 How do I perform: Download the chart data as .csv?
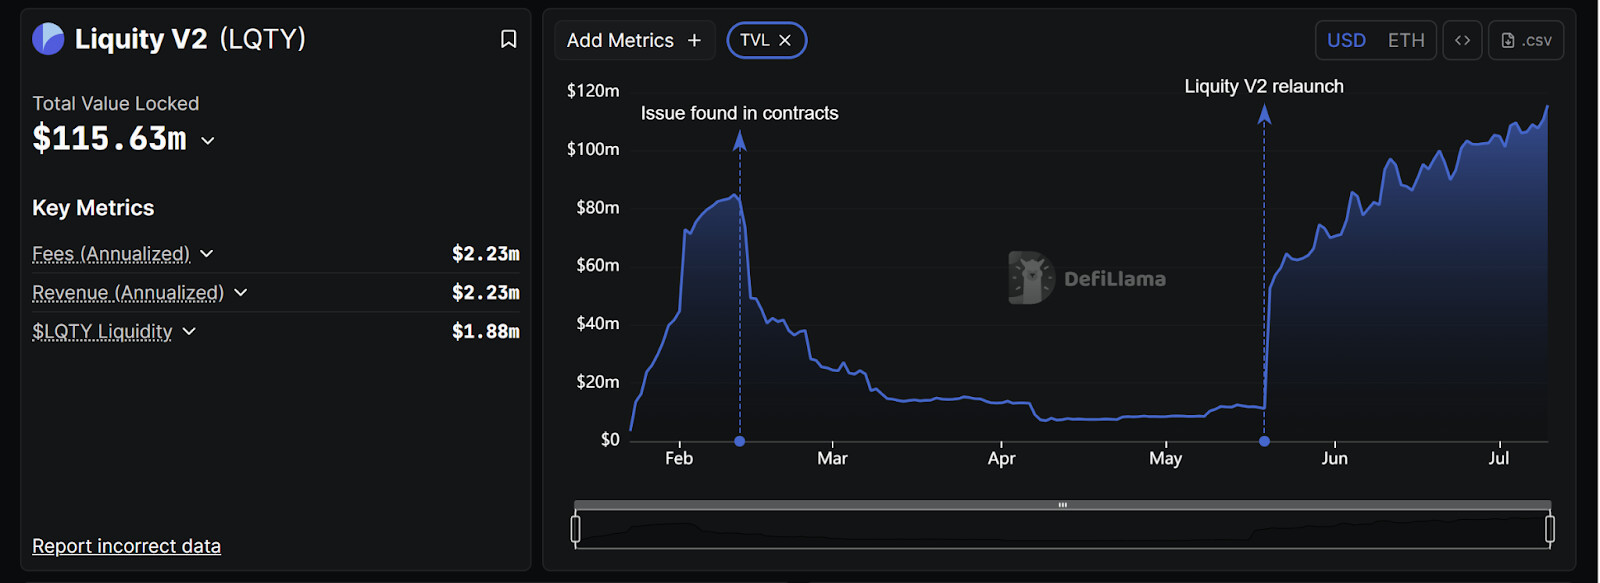coord(1526,40)
